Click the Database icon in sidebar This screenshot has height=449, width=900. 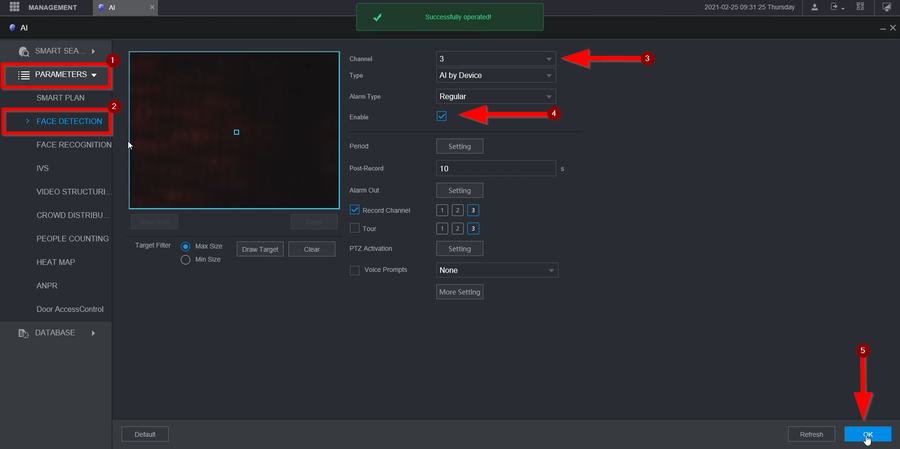[x=23, y=333]
